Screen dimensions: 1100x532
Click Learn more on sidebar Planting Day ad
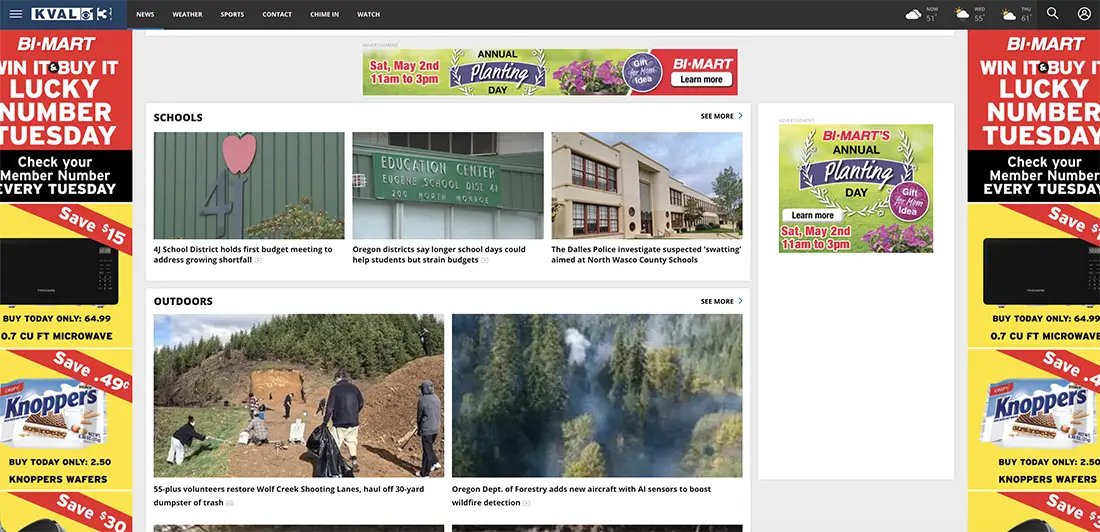812,215
